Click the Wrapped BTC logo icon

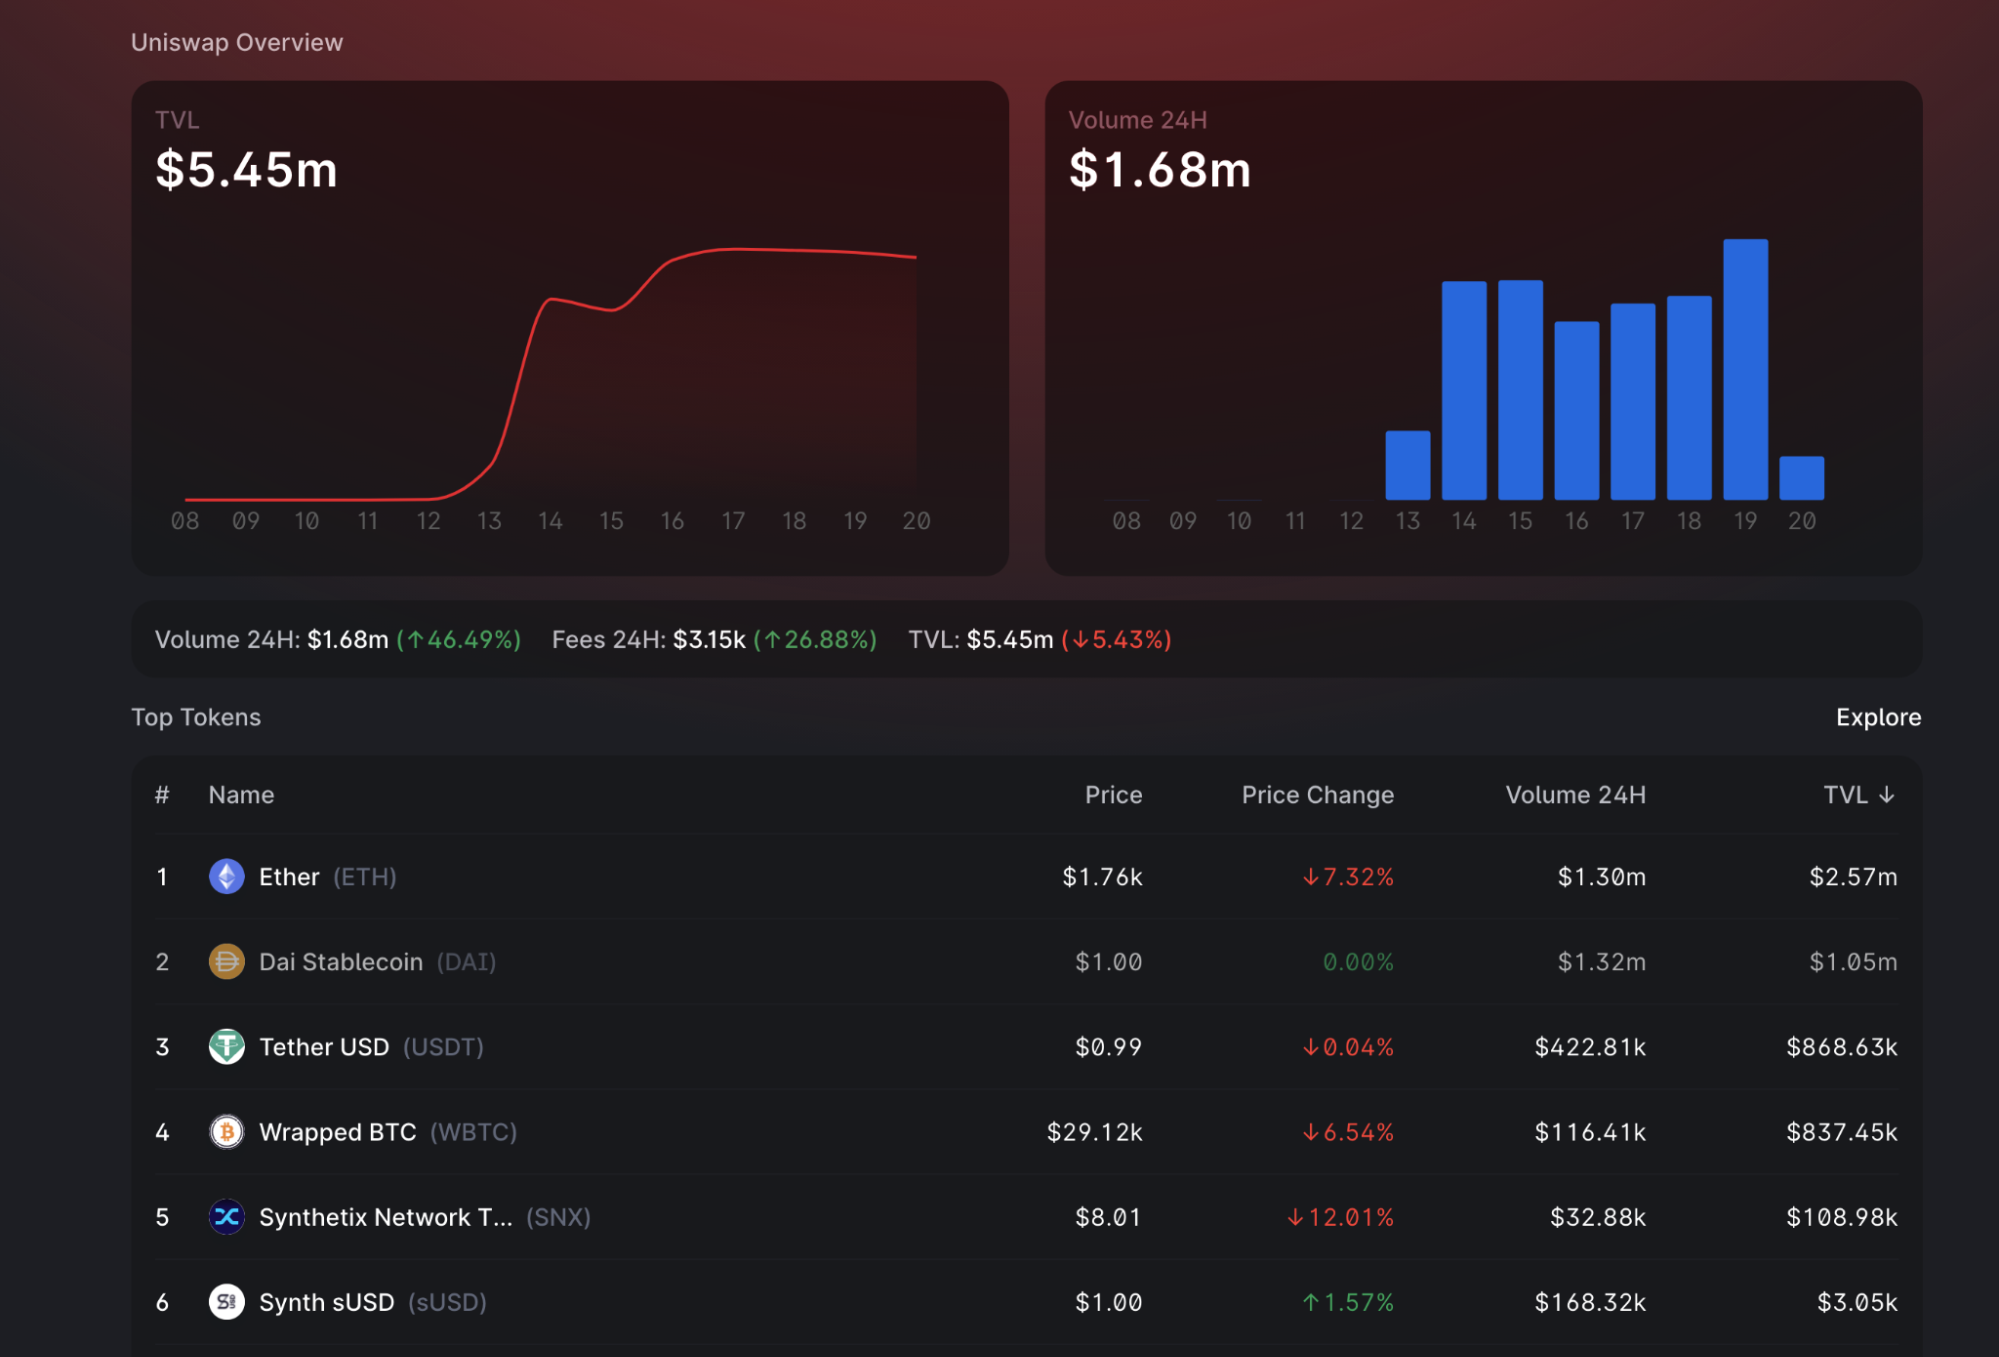tap(227, 1132)
